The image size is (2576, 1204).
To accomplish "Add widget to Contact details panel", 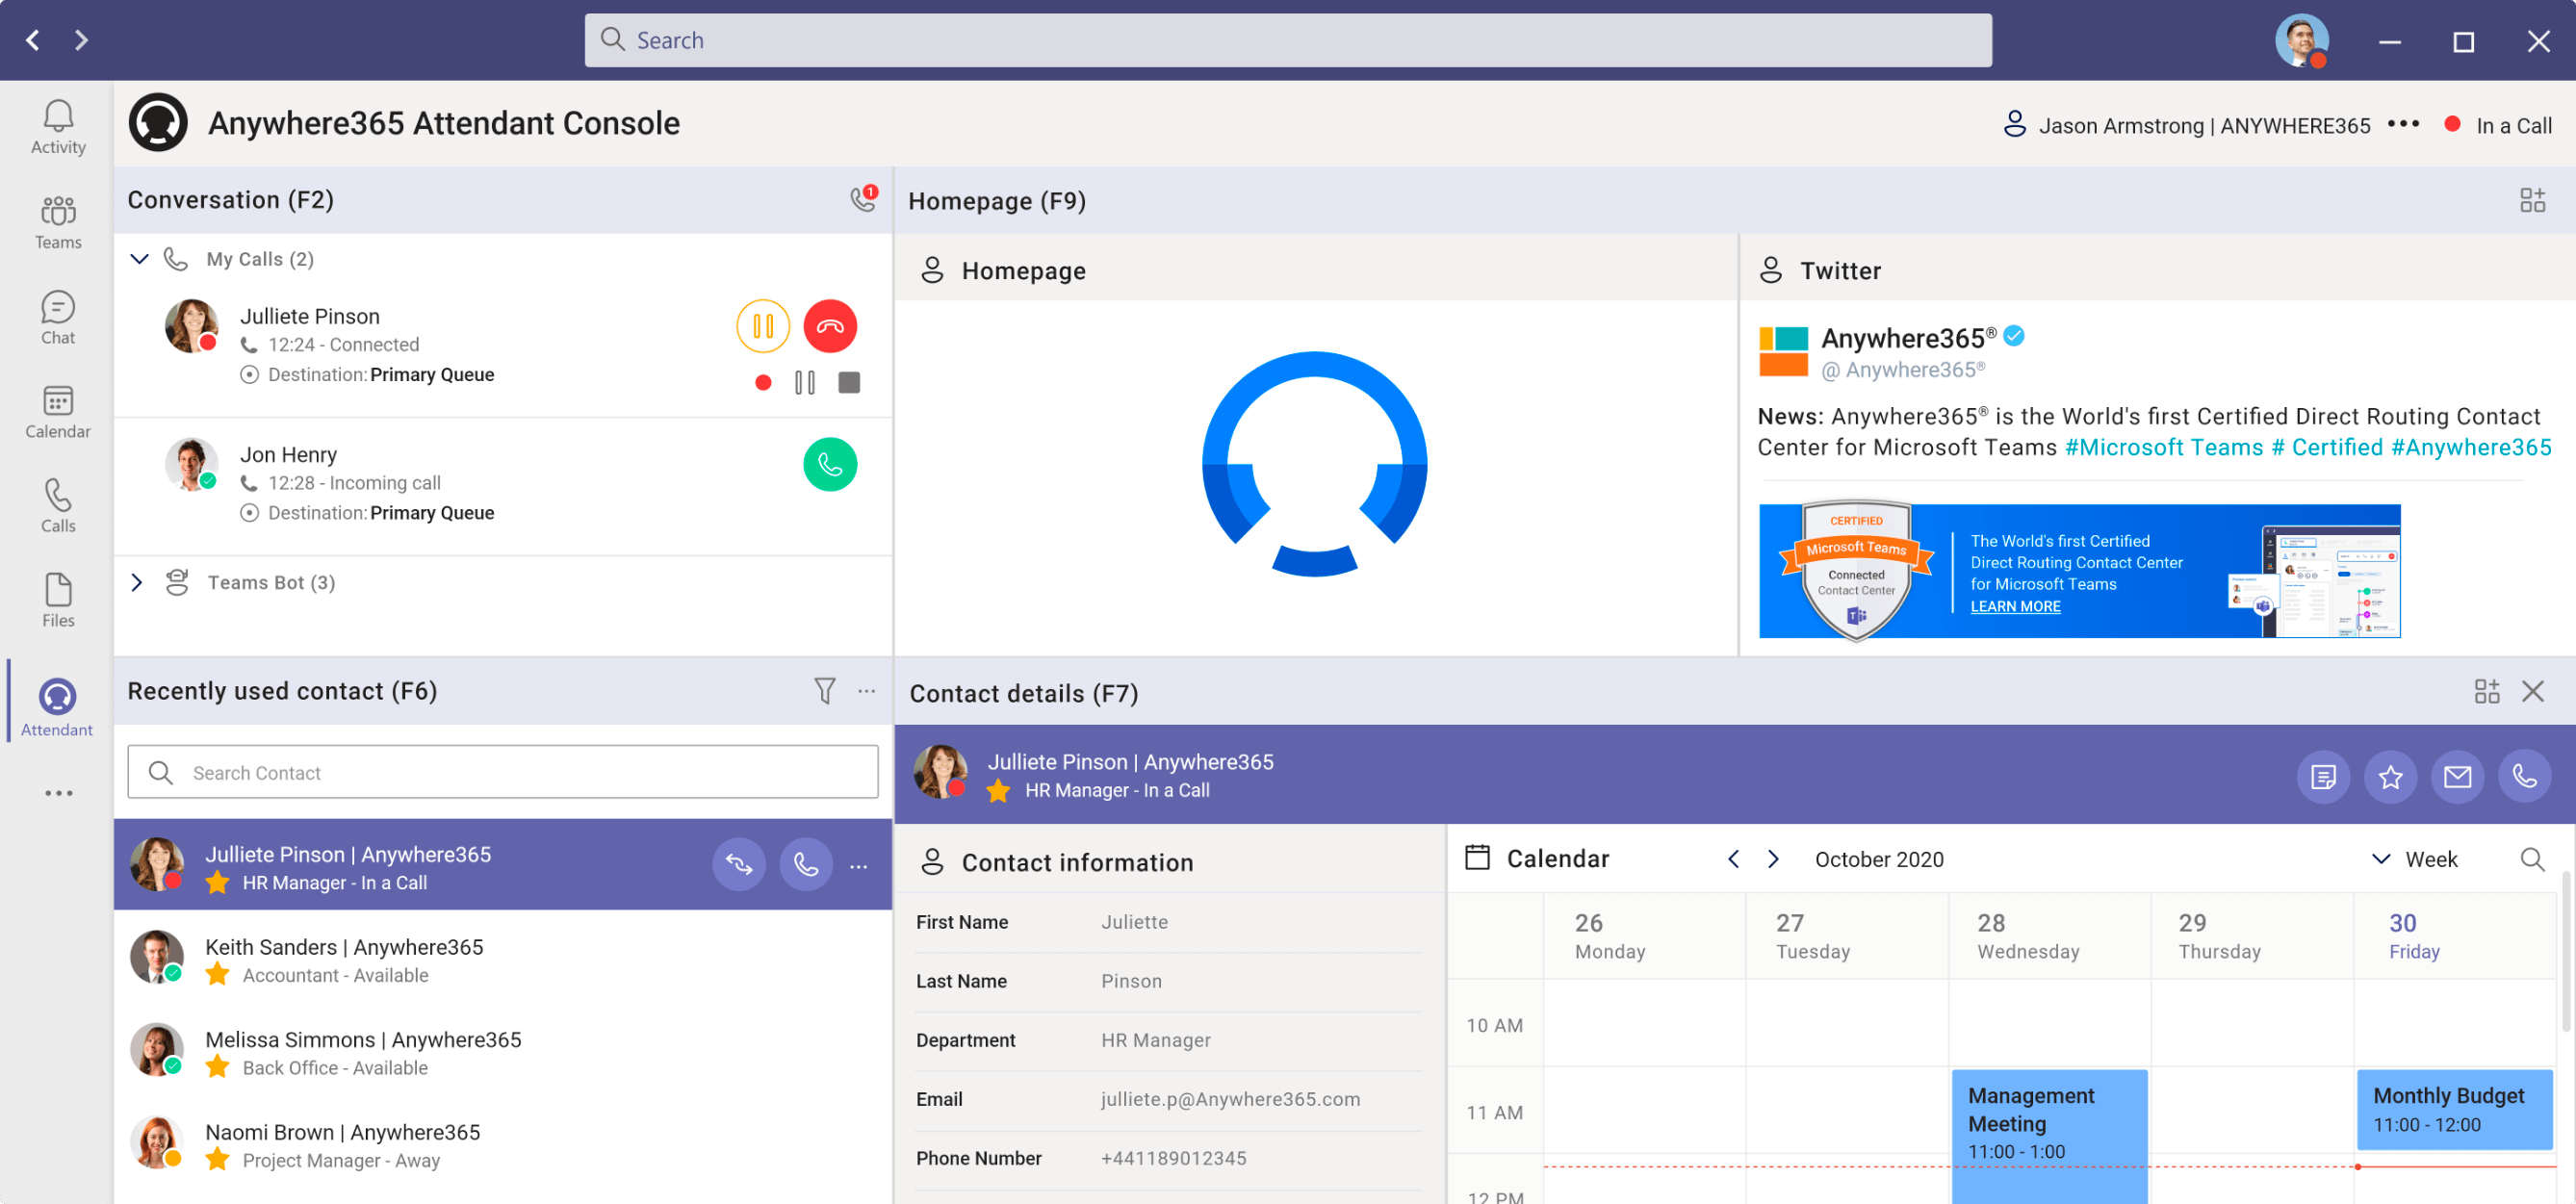I will [x=2486, y=691].
